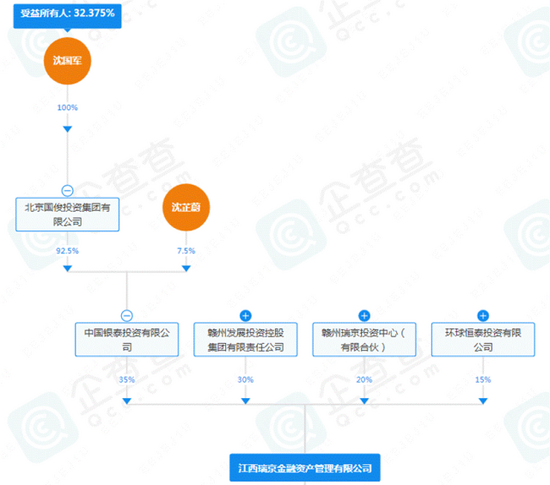
Task: Expand 环球恒泰投资有限公司 with its plus icon
Action: pyautogui.click(x=483, y=316)
